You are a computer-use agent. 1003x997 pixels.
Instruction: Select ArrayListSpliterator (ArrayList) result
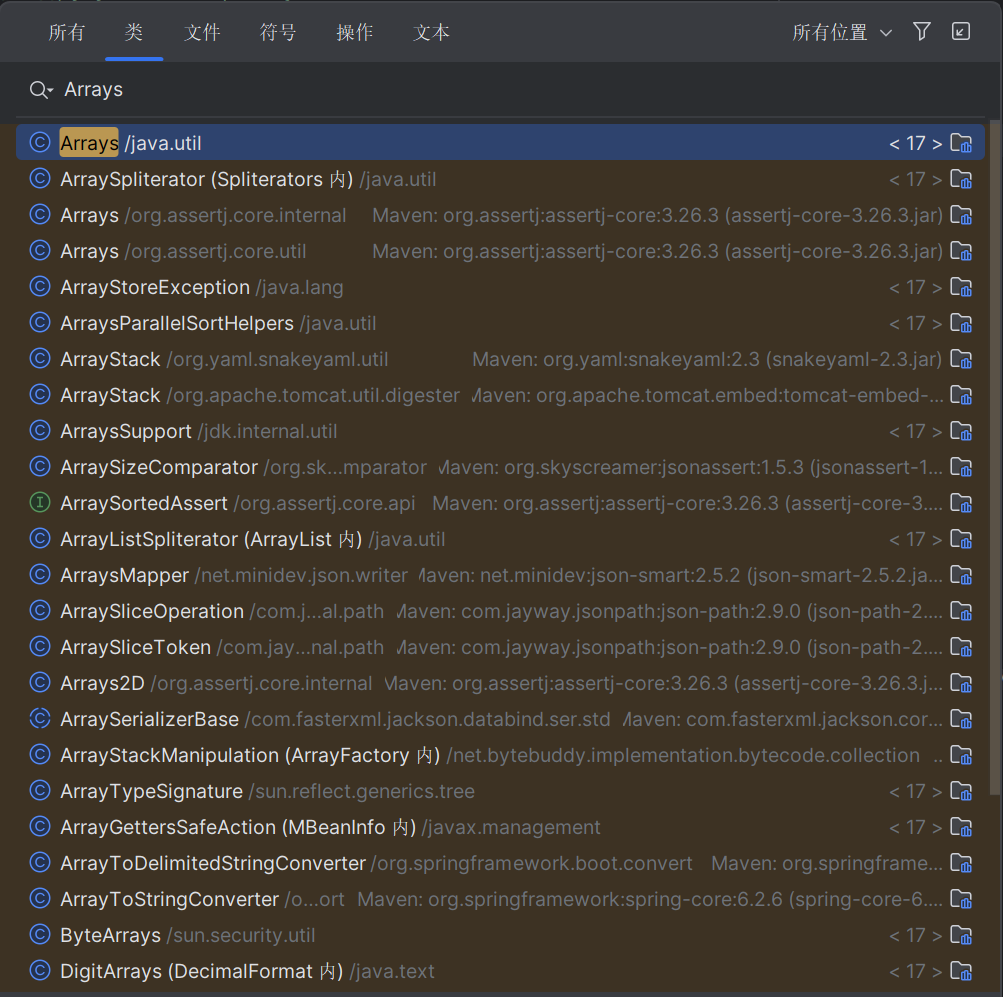[500, 539]
